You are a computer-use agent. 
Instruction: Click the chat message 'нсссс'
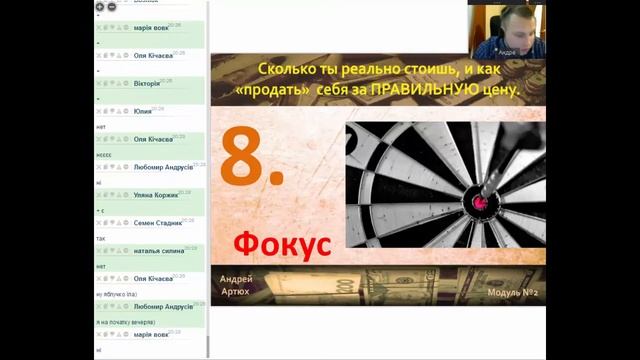[104, 155]
